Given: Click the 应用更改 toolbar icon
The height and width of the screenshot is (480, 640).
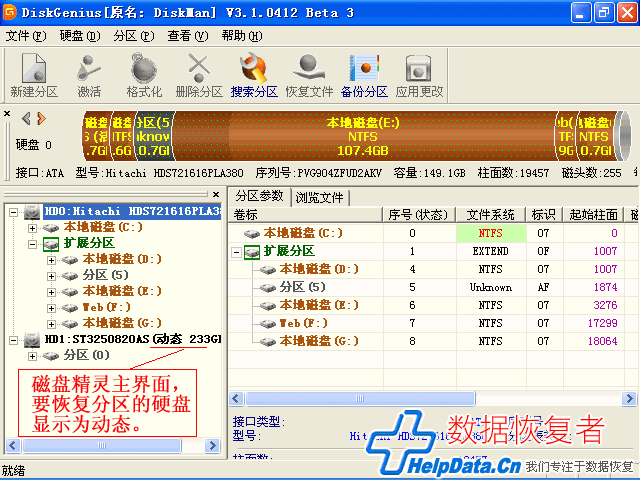Looking at the screenshot, I should point(419,76).
